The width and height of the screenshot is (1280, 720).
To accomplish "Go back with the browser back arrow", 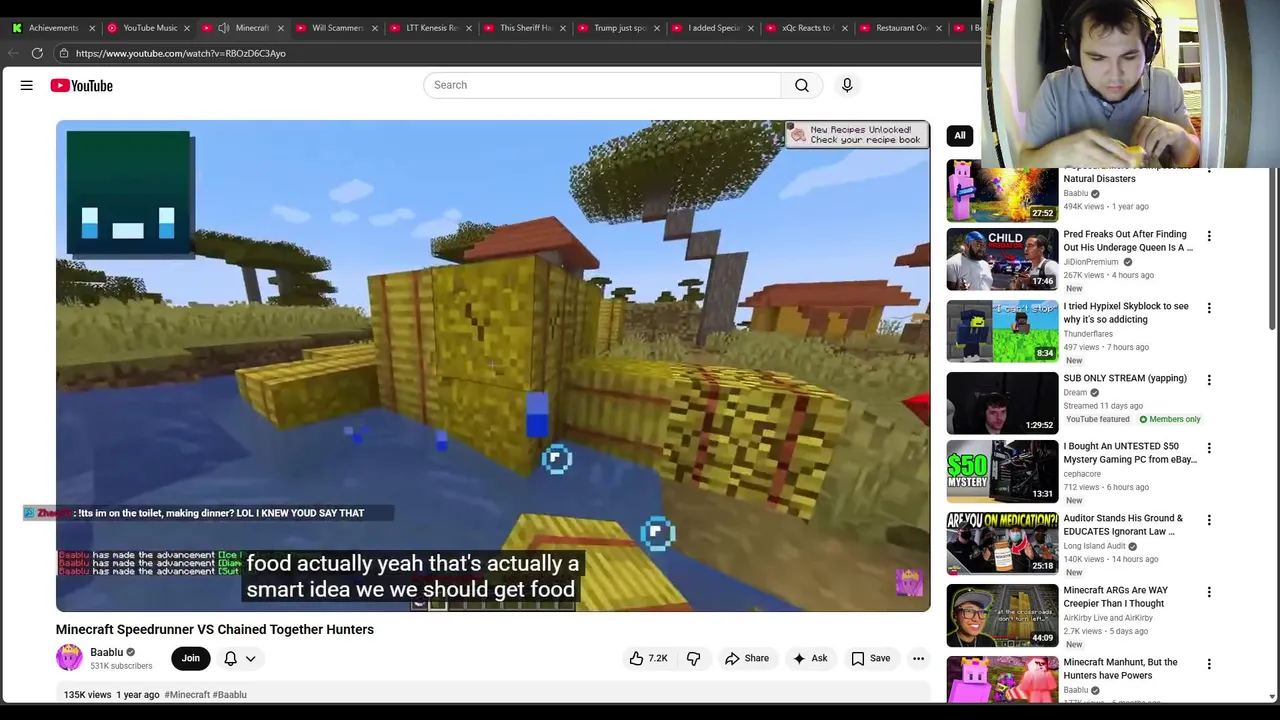I will point(12,53).
